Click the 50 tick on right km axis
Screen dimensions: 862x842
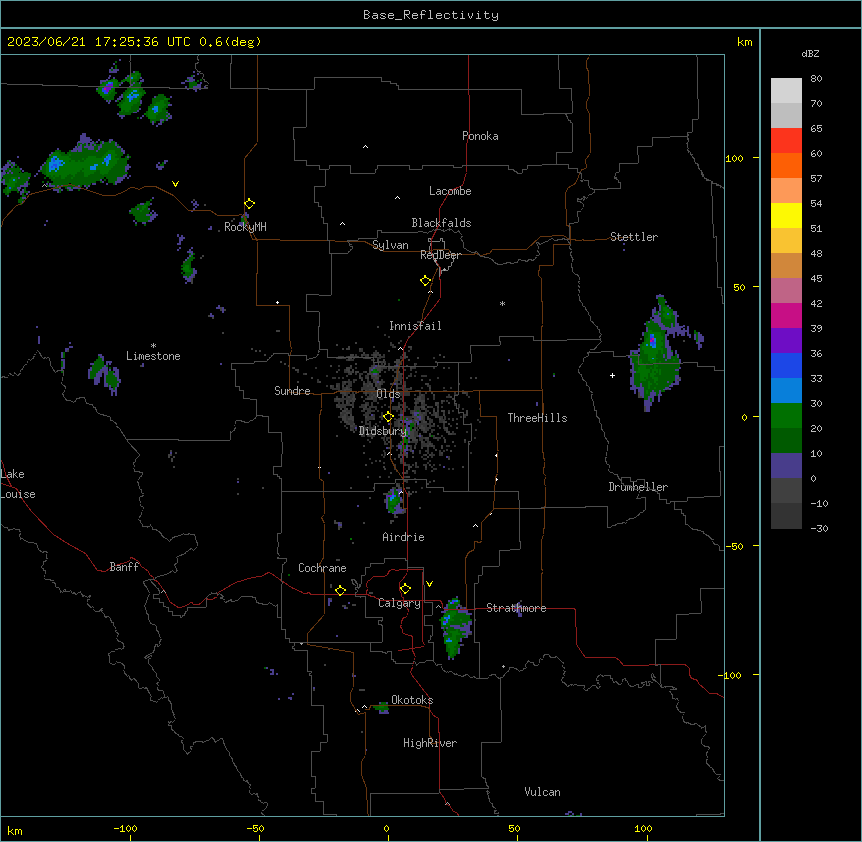point(739,287)
